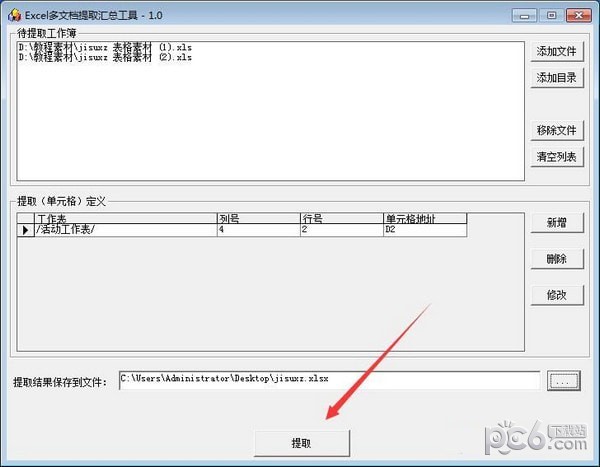Maximize the application window
The image size is (600, 467).
(551, 15)
